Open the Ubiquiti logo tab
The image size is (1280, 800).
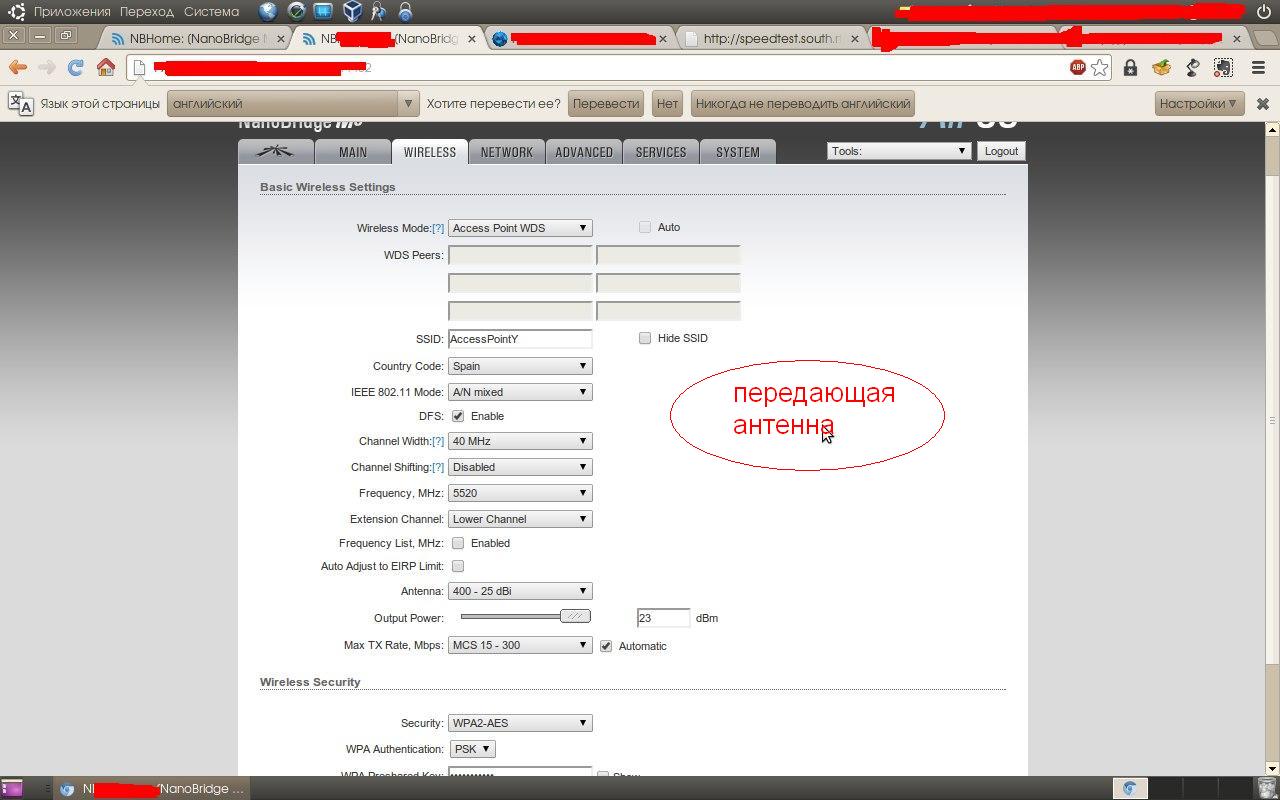point(275,152)
